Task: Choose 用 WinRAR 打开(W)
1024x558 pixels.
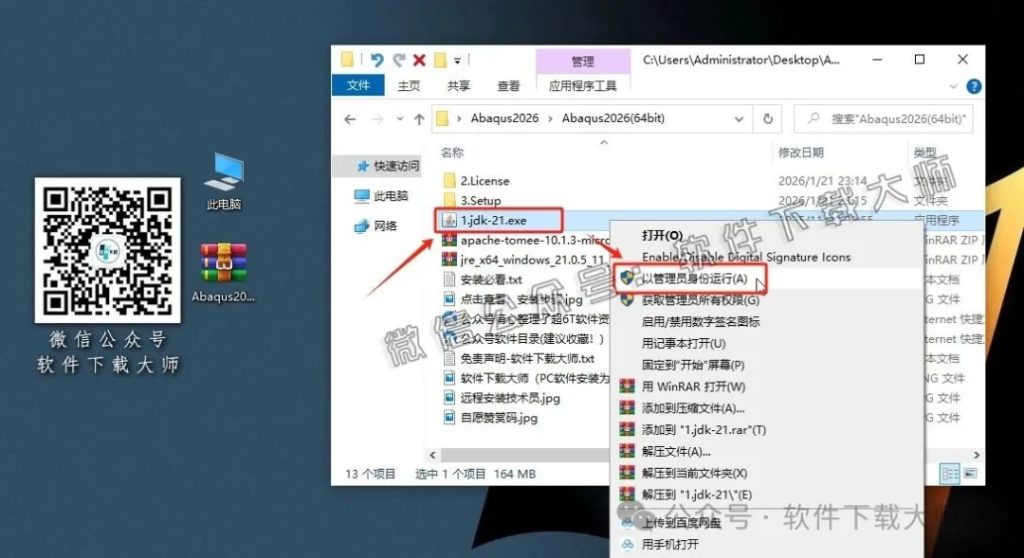Action: (693, 386)
